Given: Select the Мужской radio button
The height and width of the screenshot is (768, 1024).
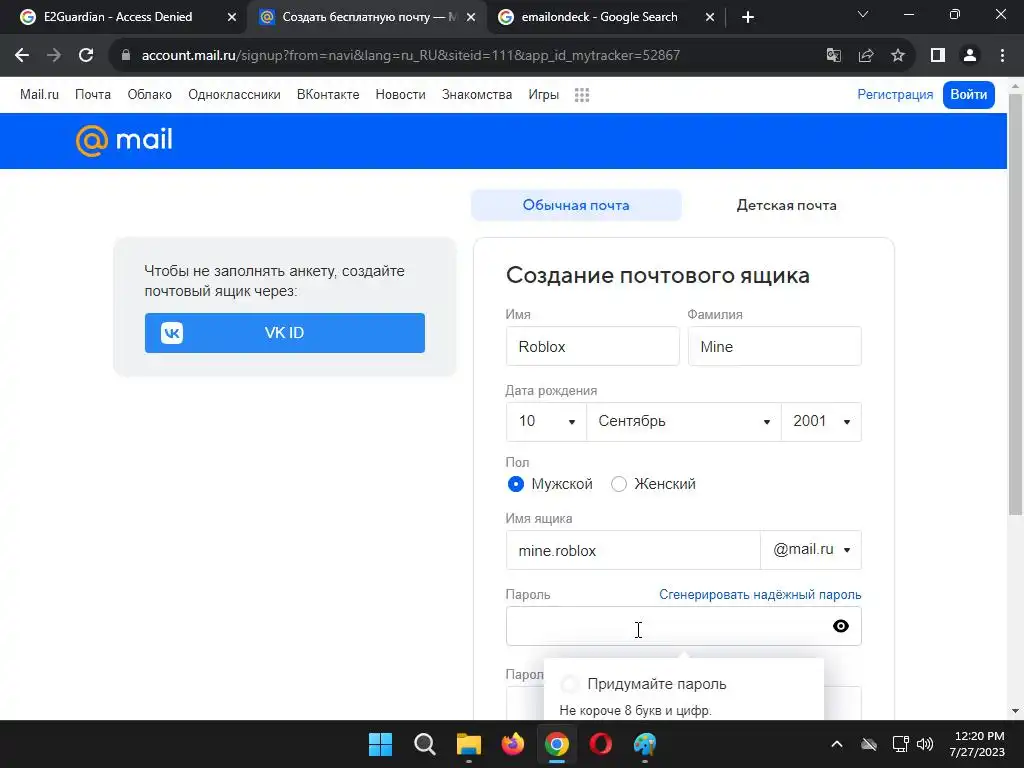Looking at the screenshot, I should pyautogui.click(x=515, y=484).
